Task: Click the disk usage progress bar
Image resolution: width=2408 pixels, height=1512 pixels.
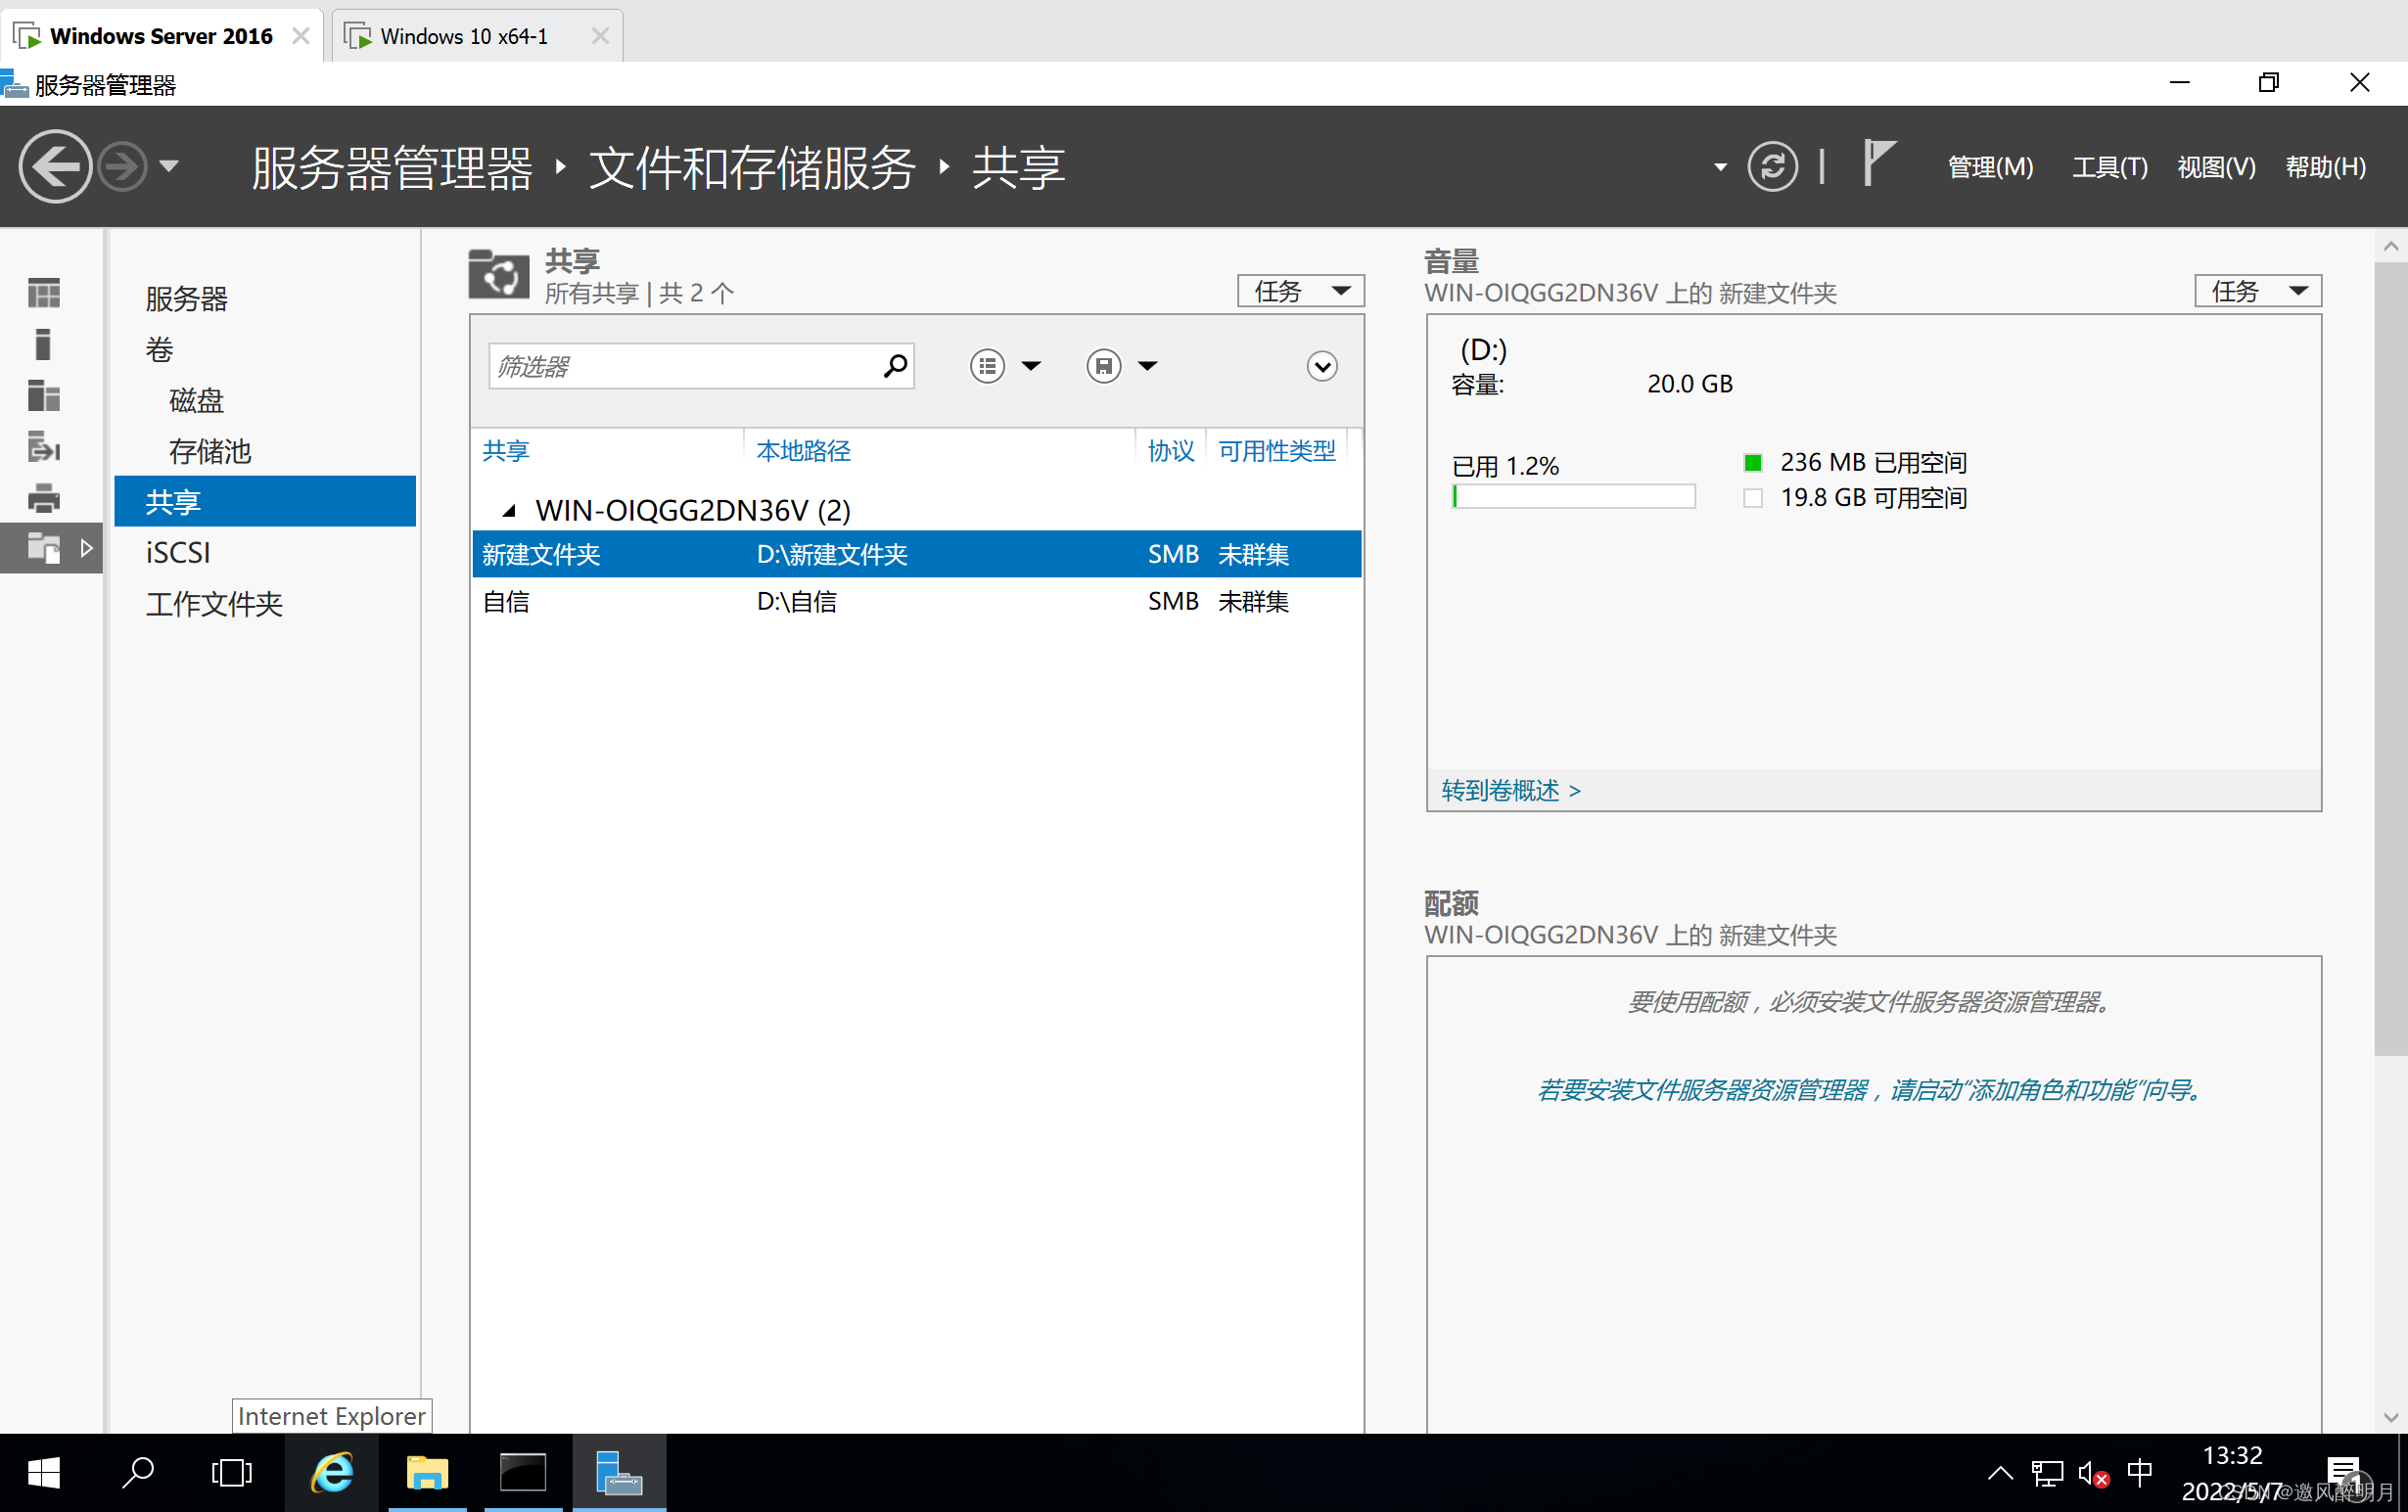Action: [1573, 496]
